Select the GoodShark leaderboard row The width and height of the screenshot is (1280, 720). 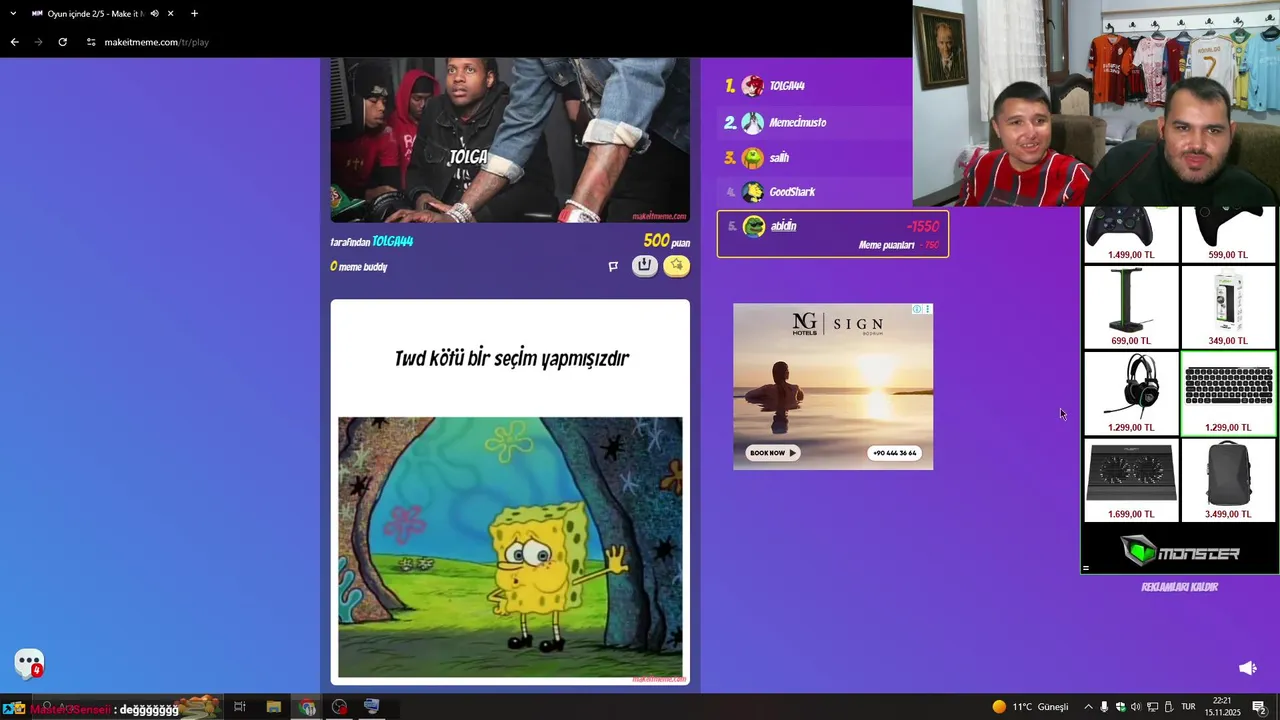pos(815,192)
